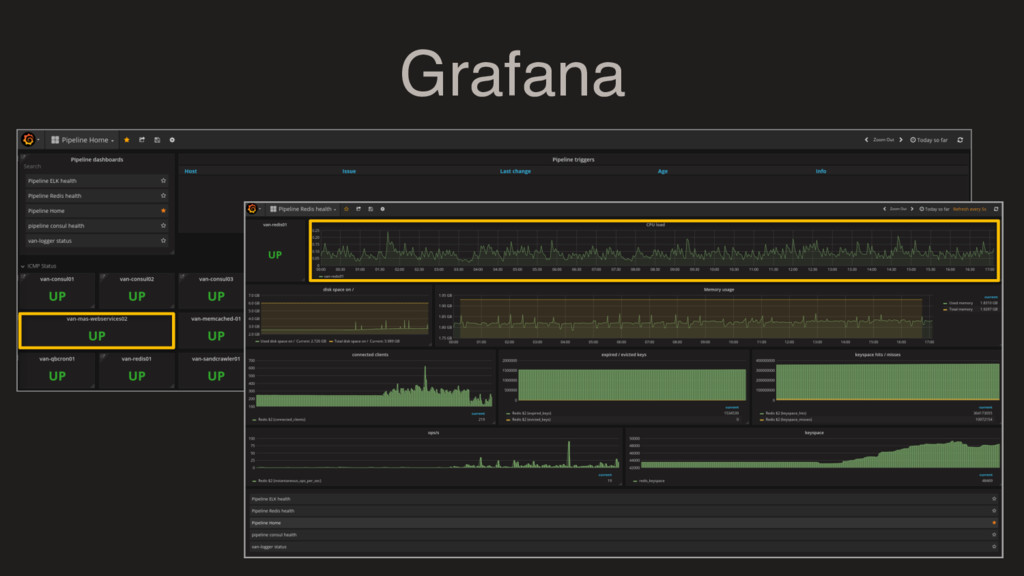Click share icon in Pipeline Redis health toolbar
1024x576 pixels.
tap(358, 209)
